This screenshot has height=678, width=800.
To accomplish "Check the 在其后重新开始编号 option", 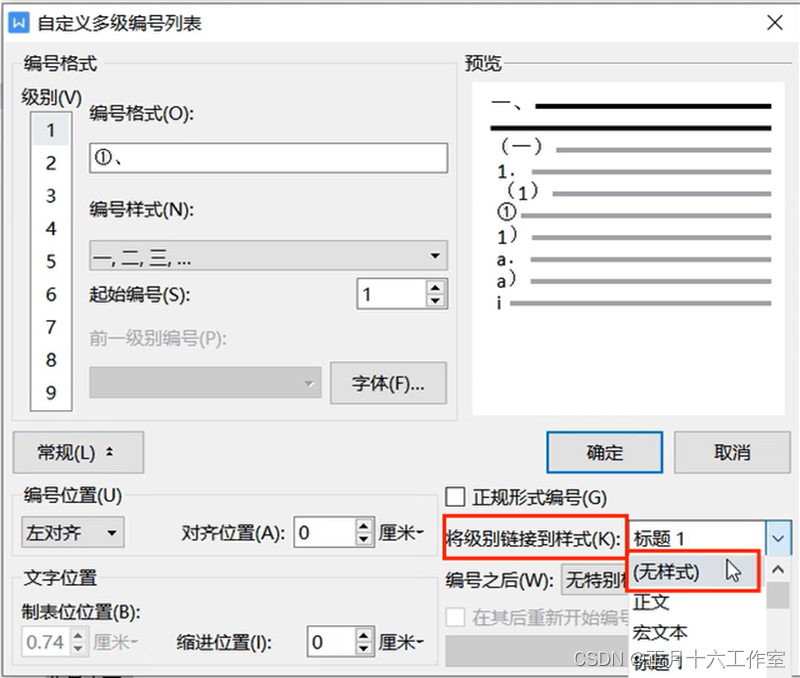I will (x=456, y=617).
